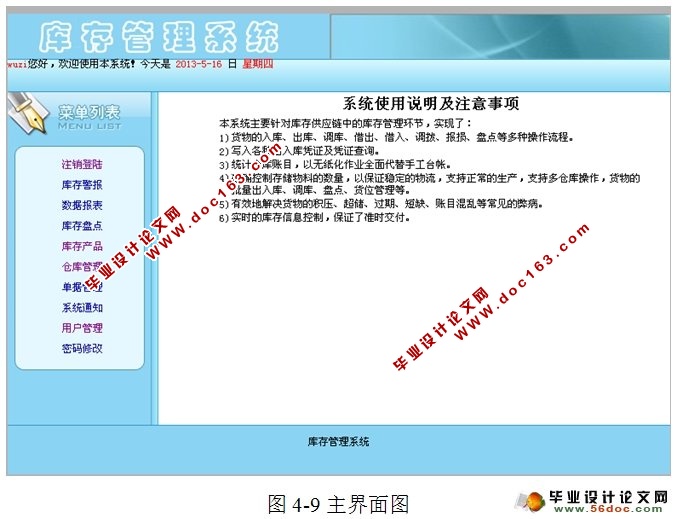This screenshot has width=678, height=519.
Task: Click the footer text 库存管理系统
Action: [338, 442]
